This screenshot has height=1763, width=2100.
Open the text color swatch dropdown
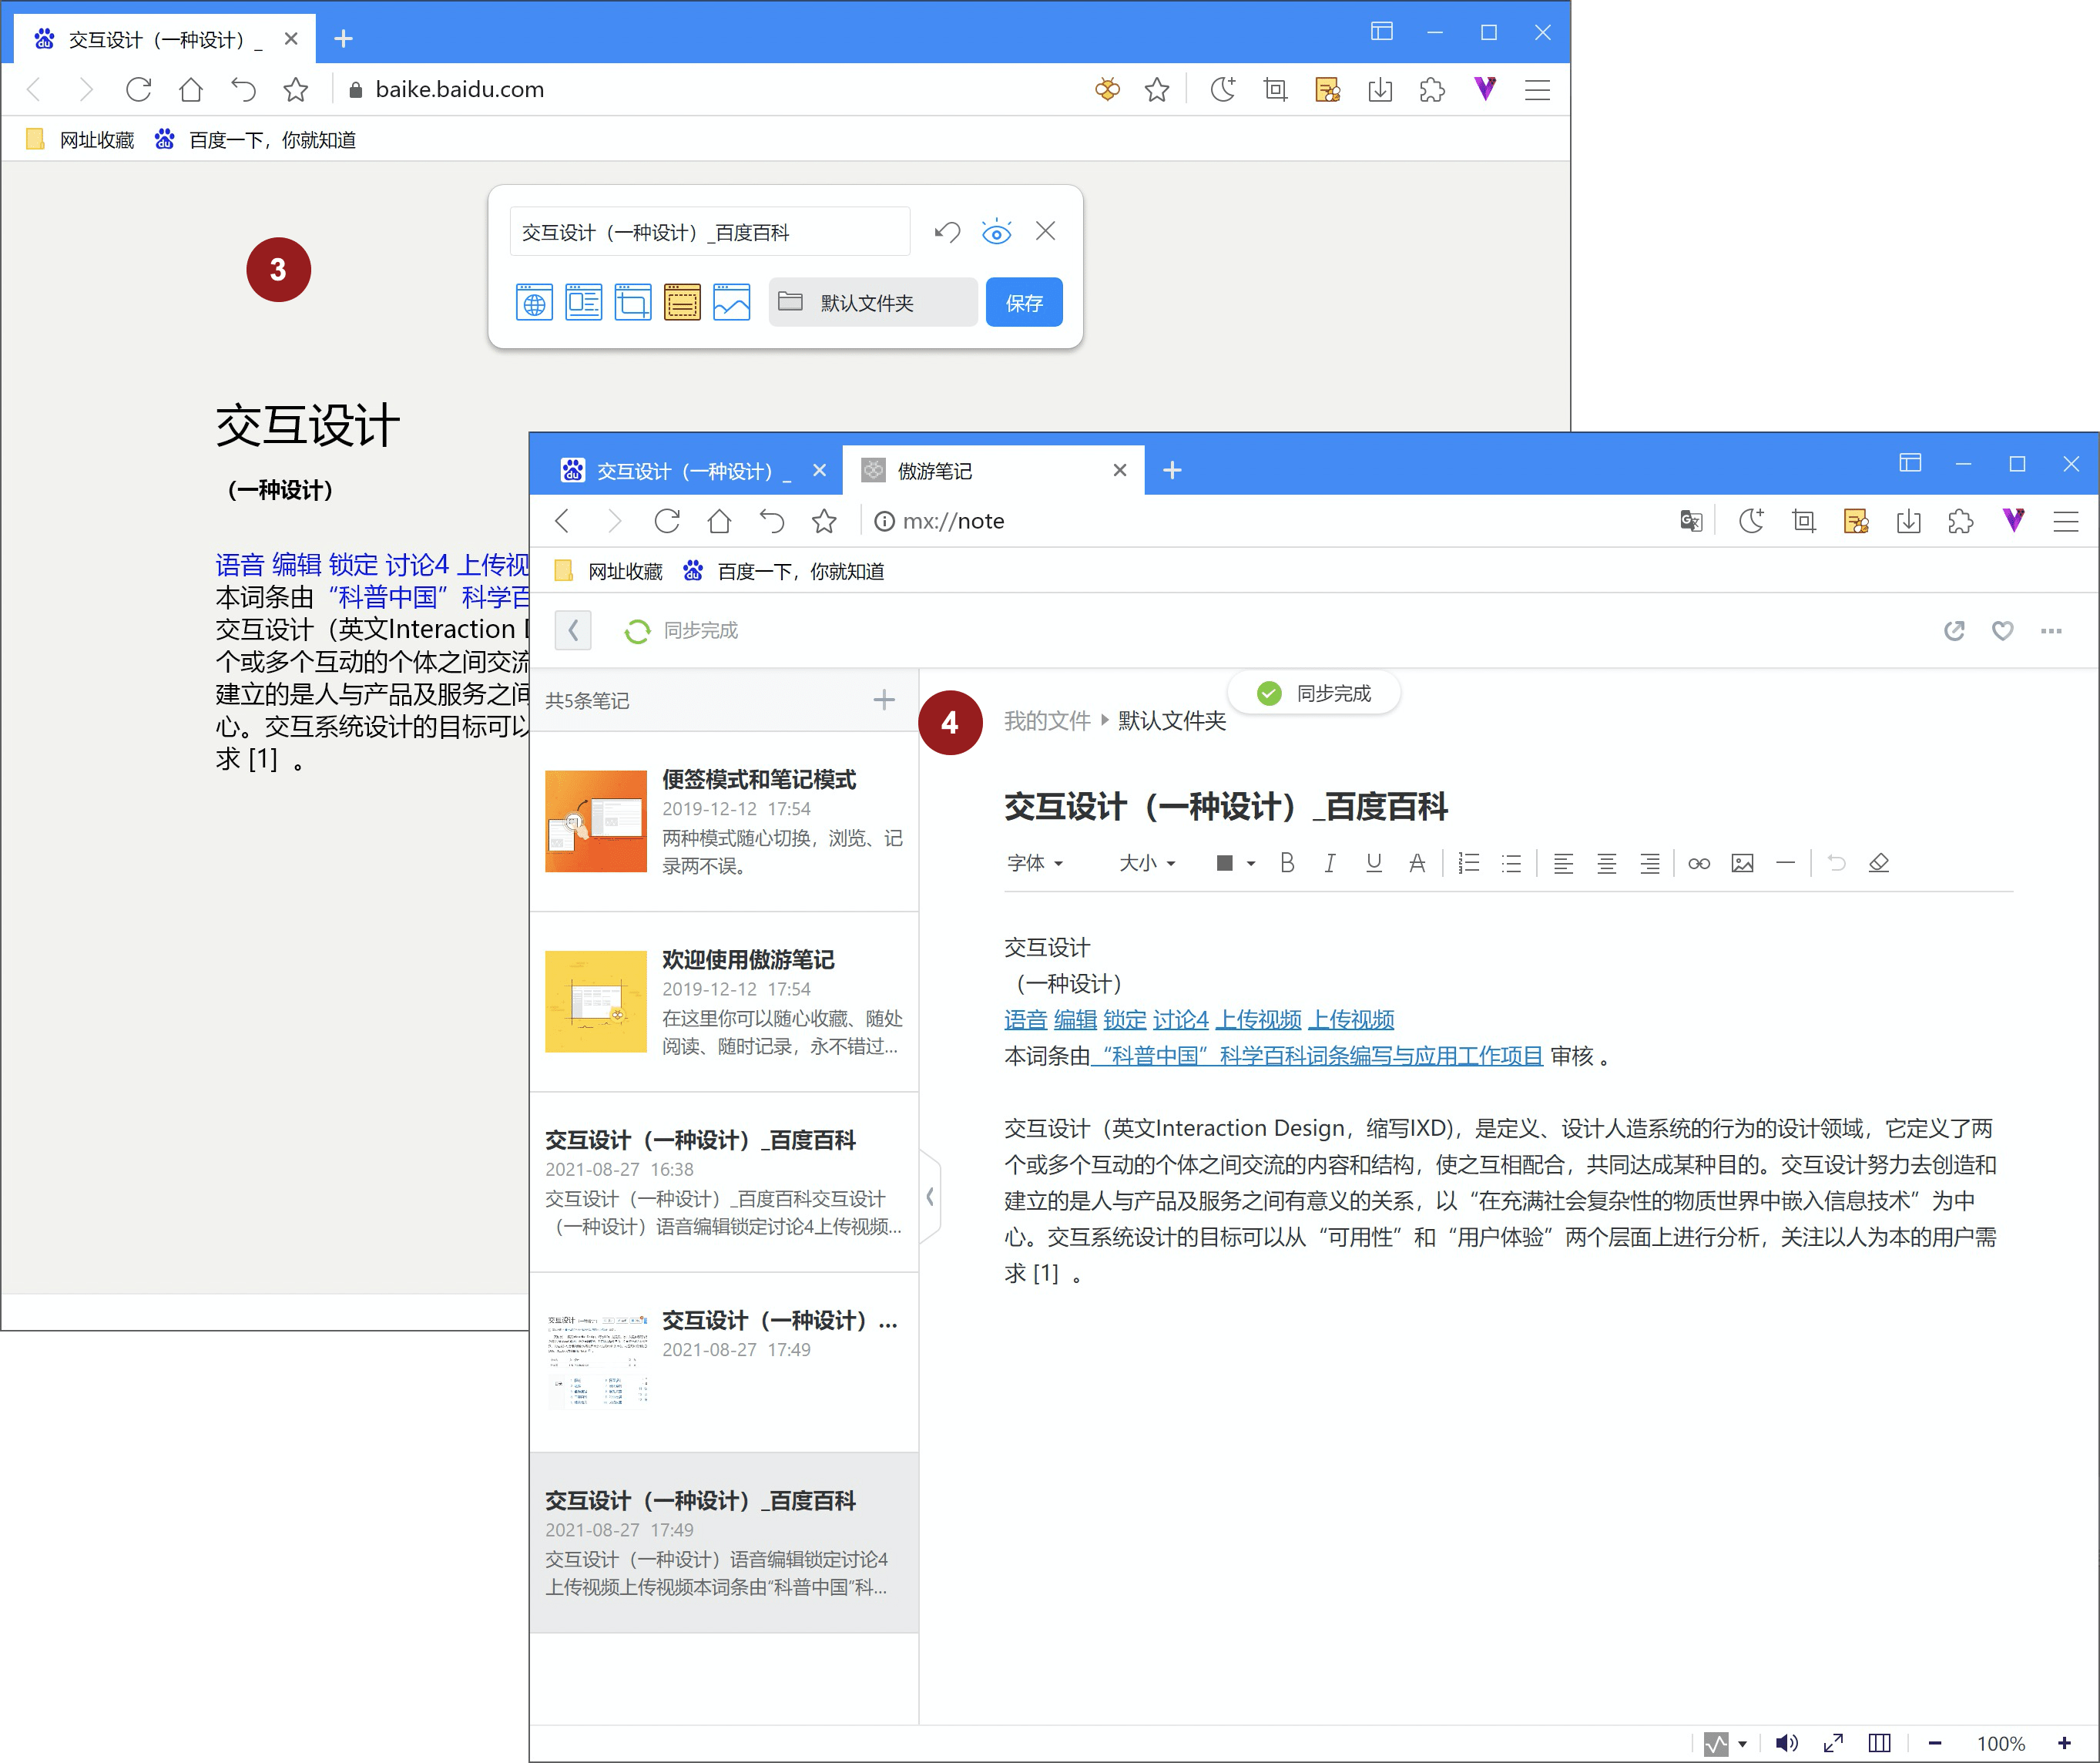click(1234, 863)
